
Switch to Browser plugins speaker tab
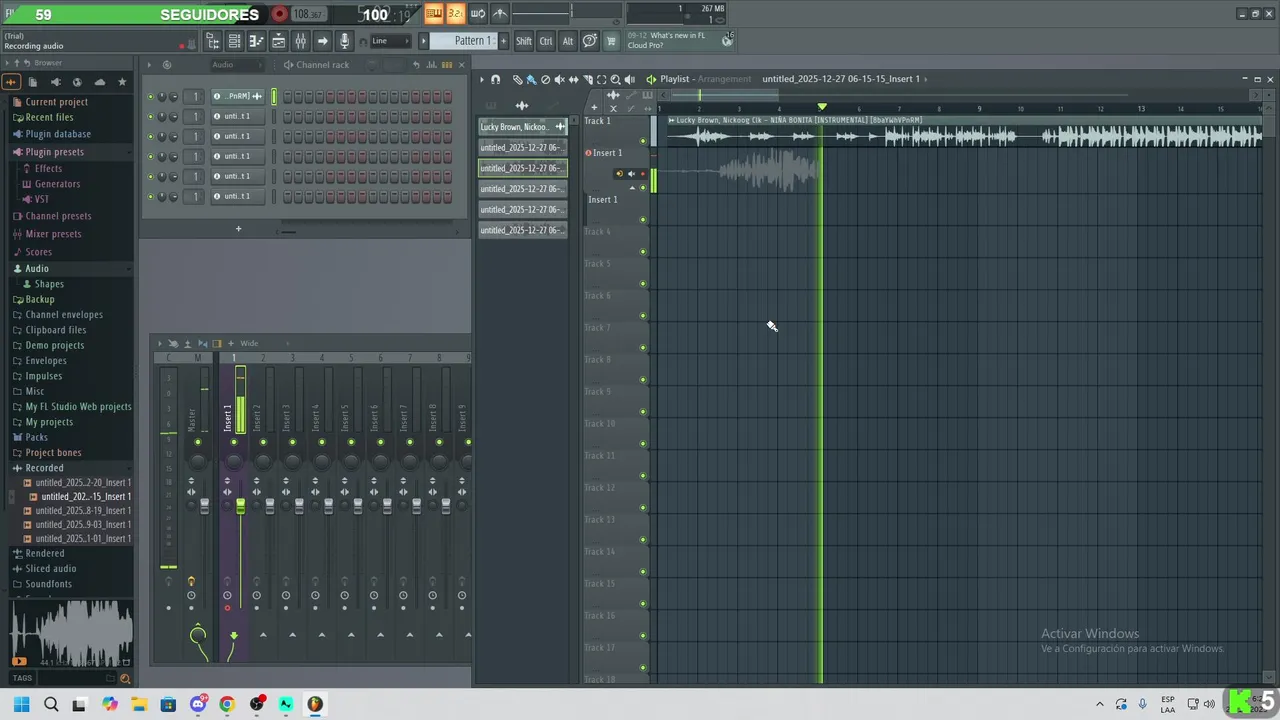[55, 82]
